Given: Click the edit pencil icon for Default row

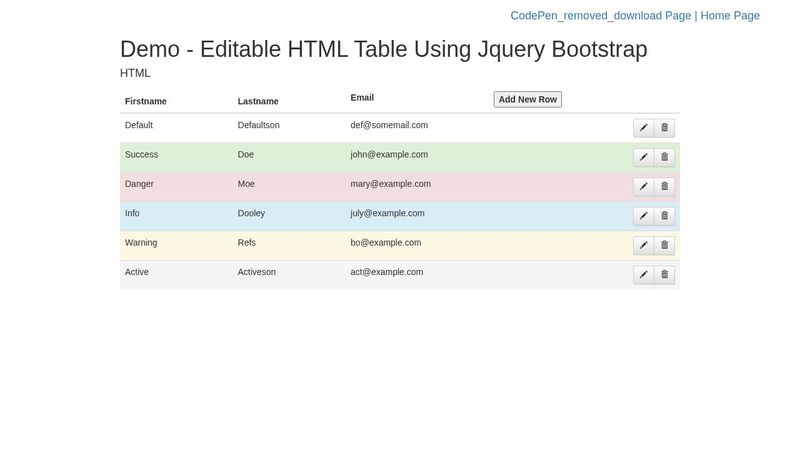Looking at the screenshot, I should pyautogui.click(x=643, y=128).
